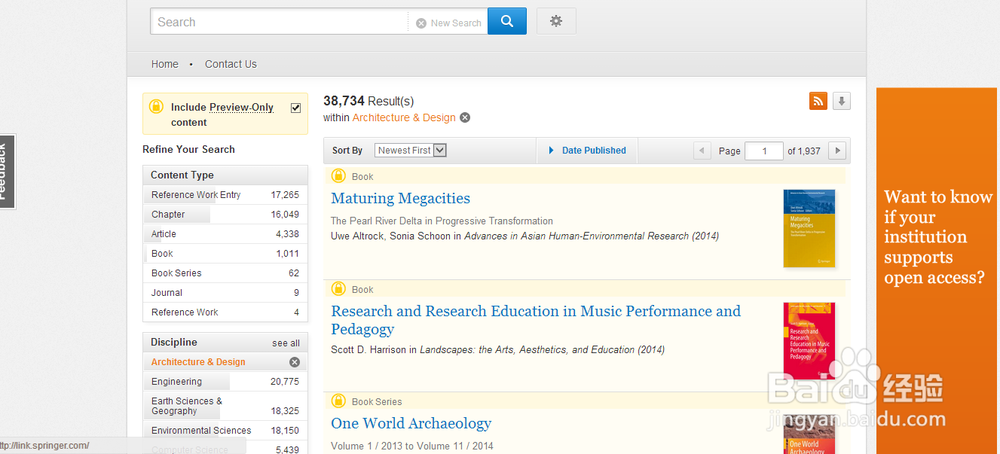1000x454 pixels.
Task: Expand the Date Published filter
Action: coord(592,150)
